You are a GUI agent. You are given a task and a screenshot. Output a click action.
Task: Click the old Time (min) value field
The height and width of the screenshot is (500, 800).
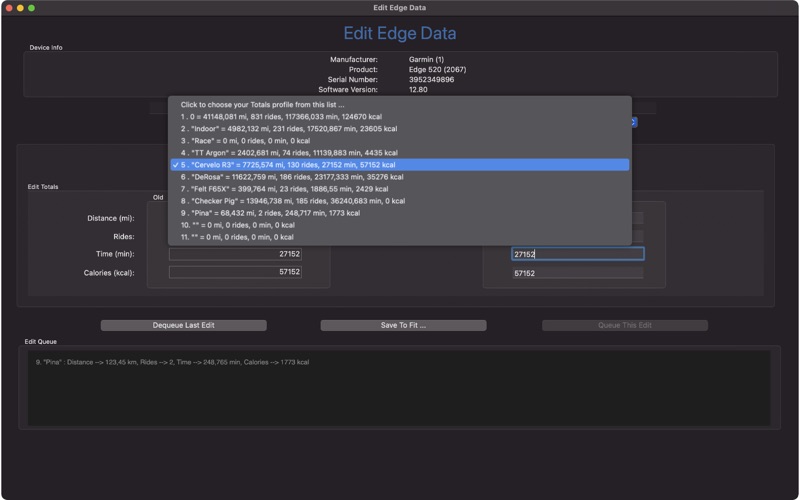click(x=235, y=254)
